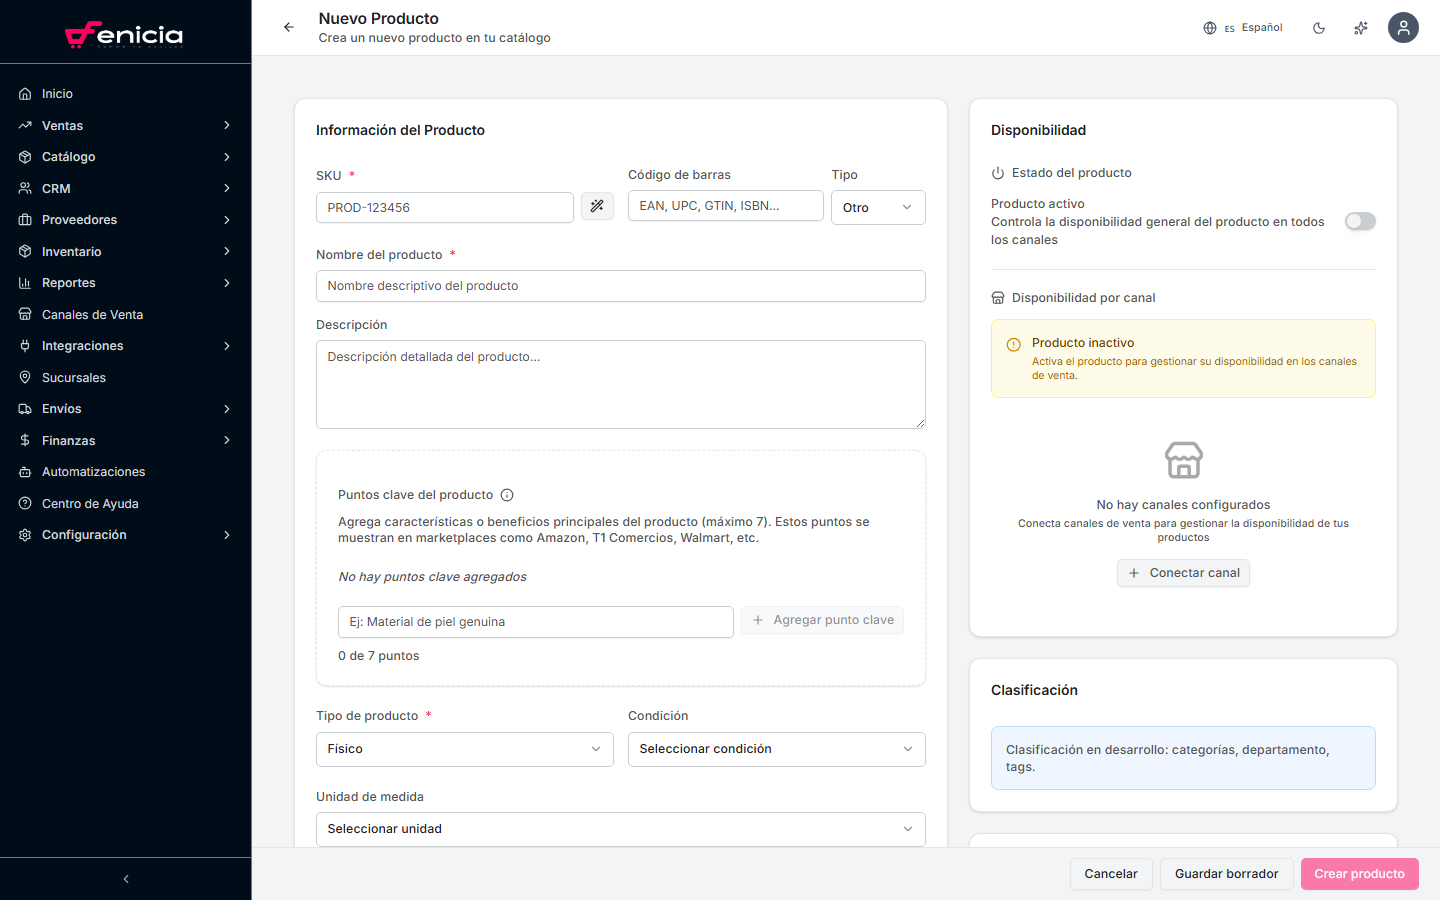Image resolution: width=1440 pixels, height=900 pixels.
Task: Click the SKU auto-generate magic wand icon
Action: (x=597, y=207)
